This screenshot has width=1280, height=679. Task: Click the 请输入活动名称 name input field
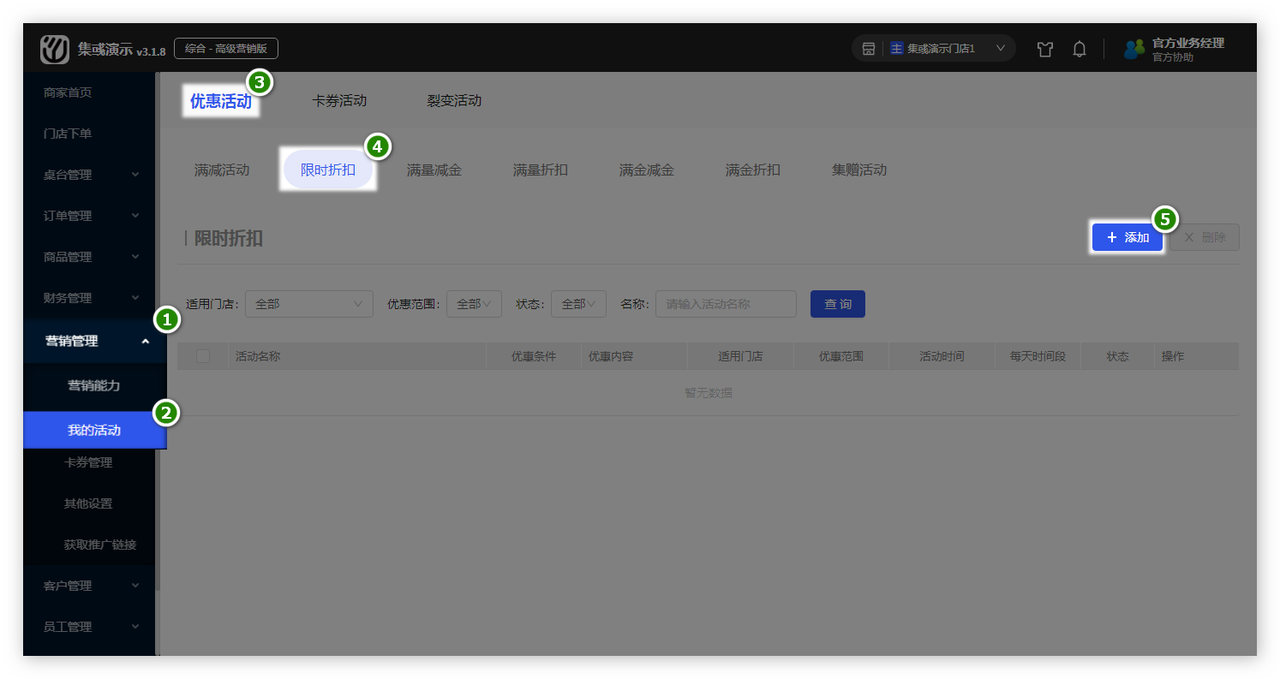pyautogui.click(x=726, y=304)
